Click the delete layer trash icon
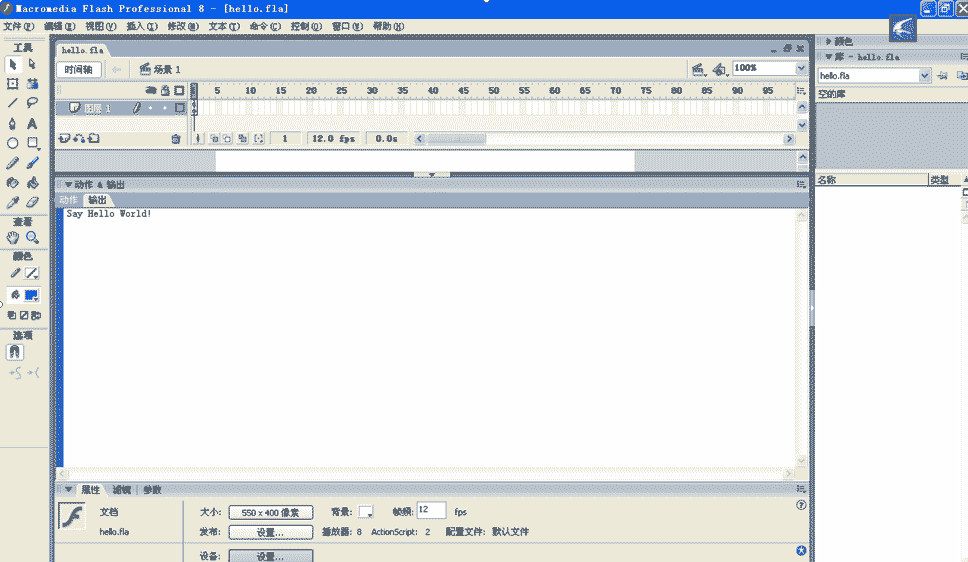 (x=176, y=139)
